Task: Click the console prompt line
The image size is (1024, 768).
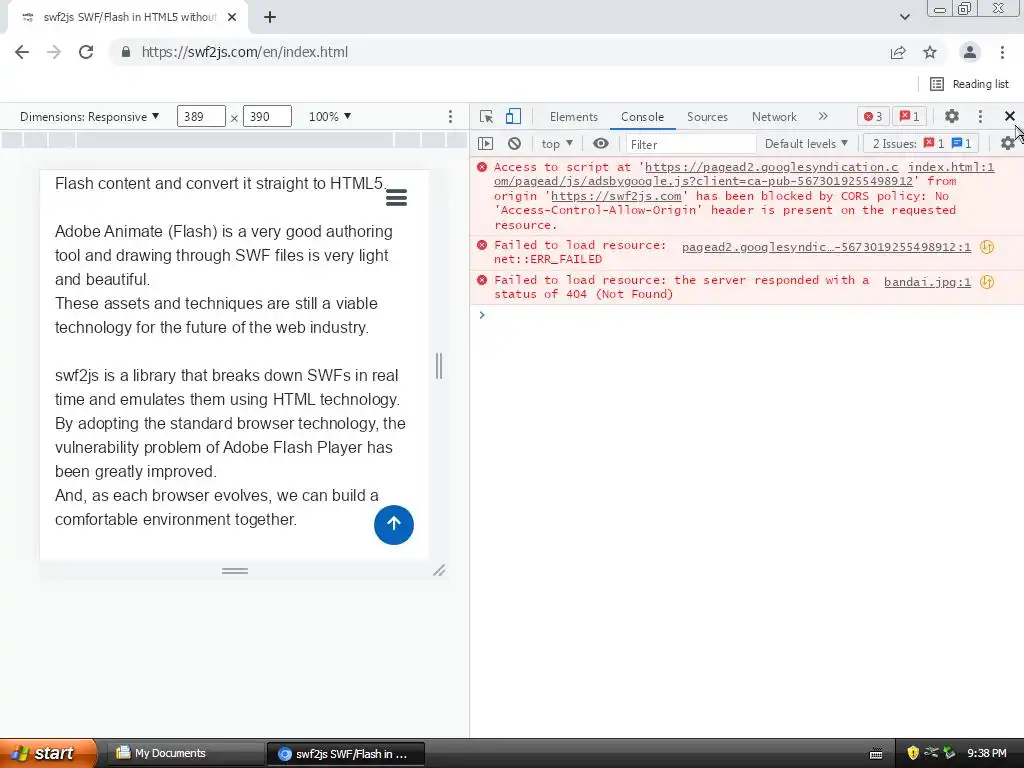Action: pos(746,315)
